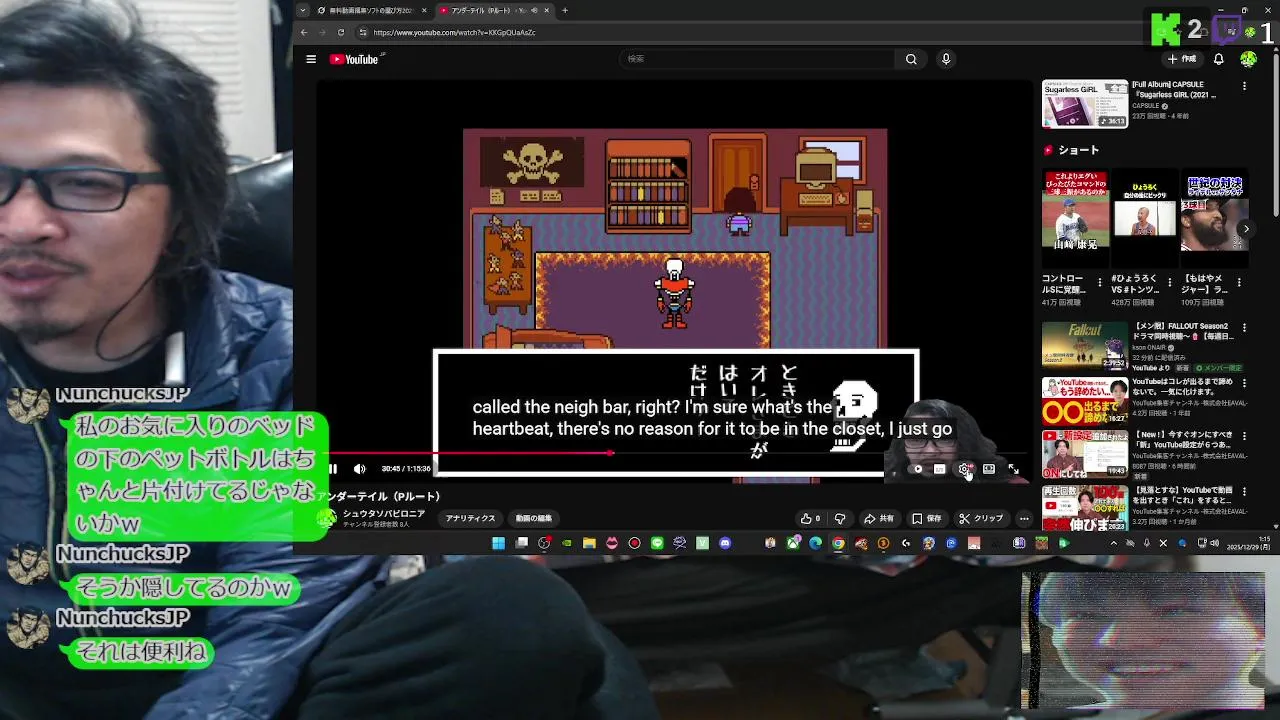Show more shorts with the next arrow

[x=1246, y=229]
